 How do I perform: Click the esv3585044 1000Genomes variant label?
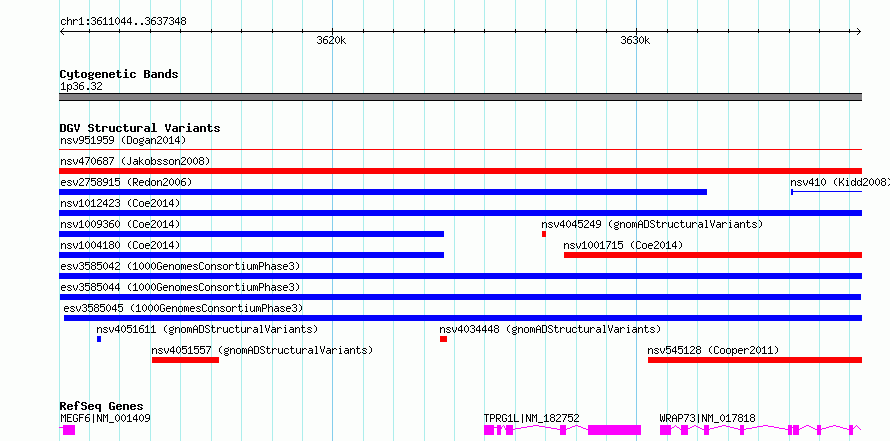tap(180, 287)
